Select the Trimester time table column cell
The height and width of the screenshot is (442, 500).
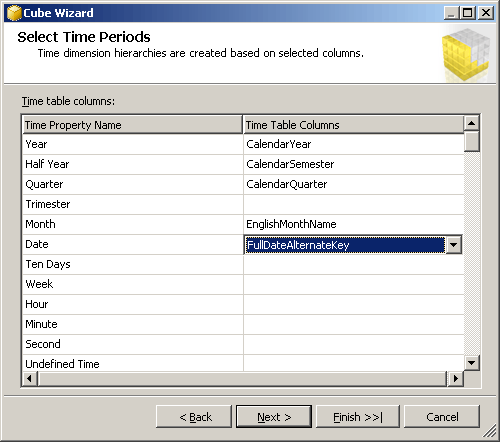point(354,204)
